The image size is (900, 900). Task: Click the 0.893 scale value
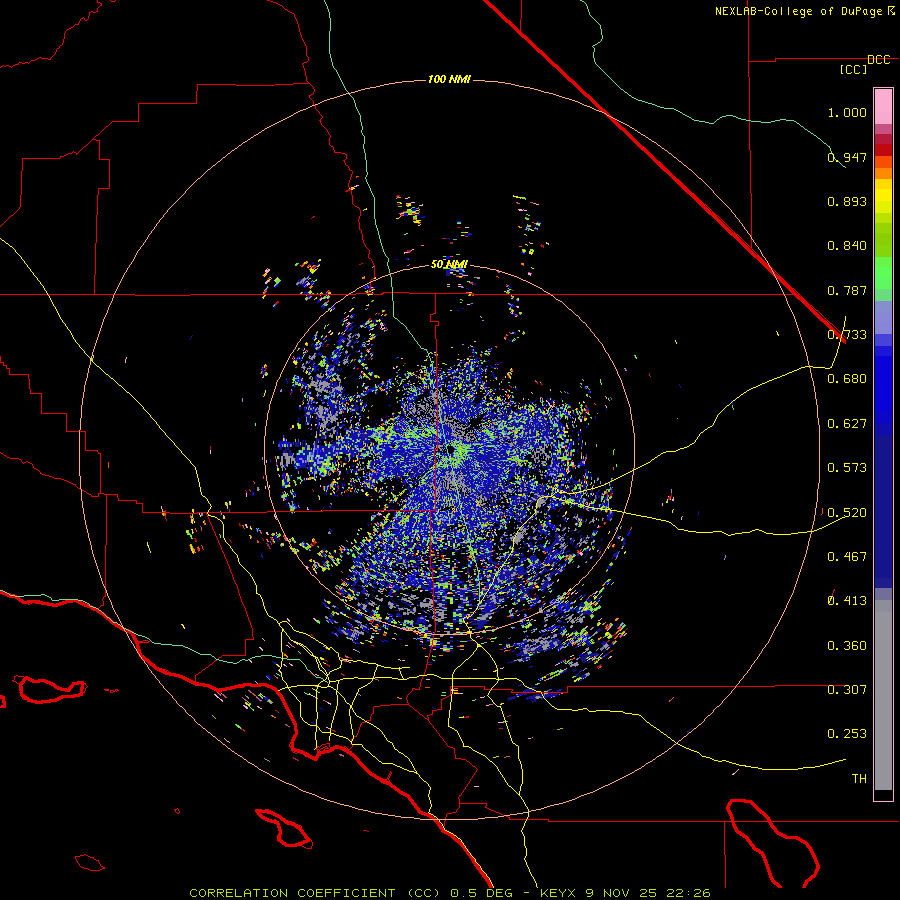coord(847,201)
